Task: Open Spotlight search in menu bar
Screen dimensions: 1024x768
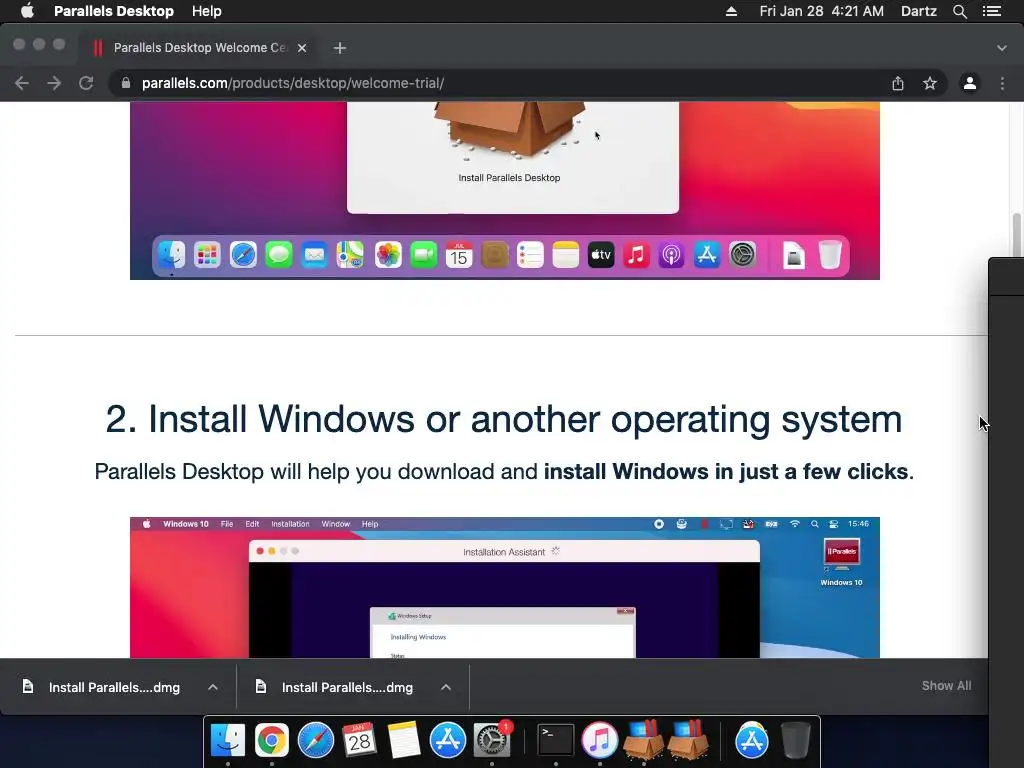Action: click(959, 11)
